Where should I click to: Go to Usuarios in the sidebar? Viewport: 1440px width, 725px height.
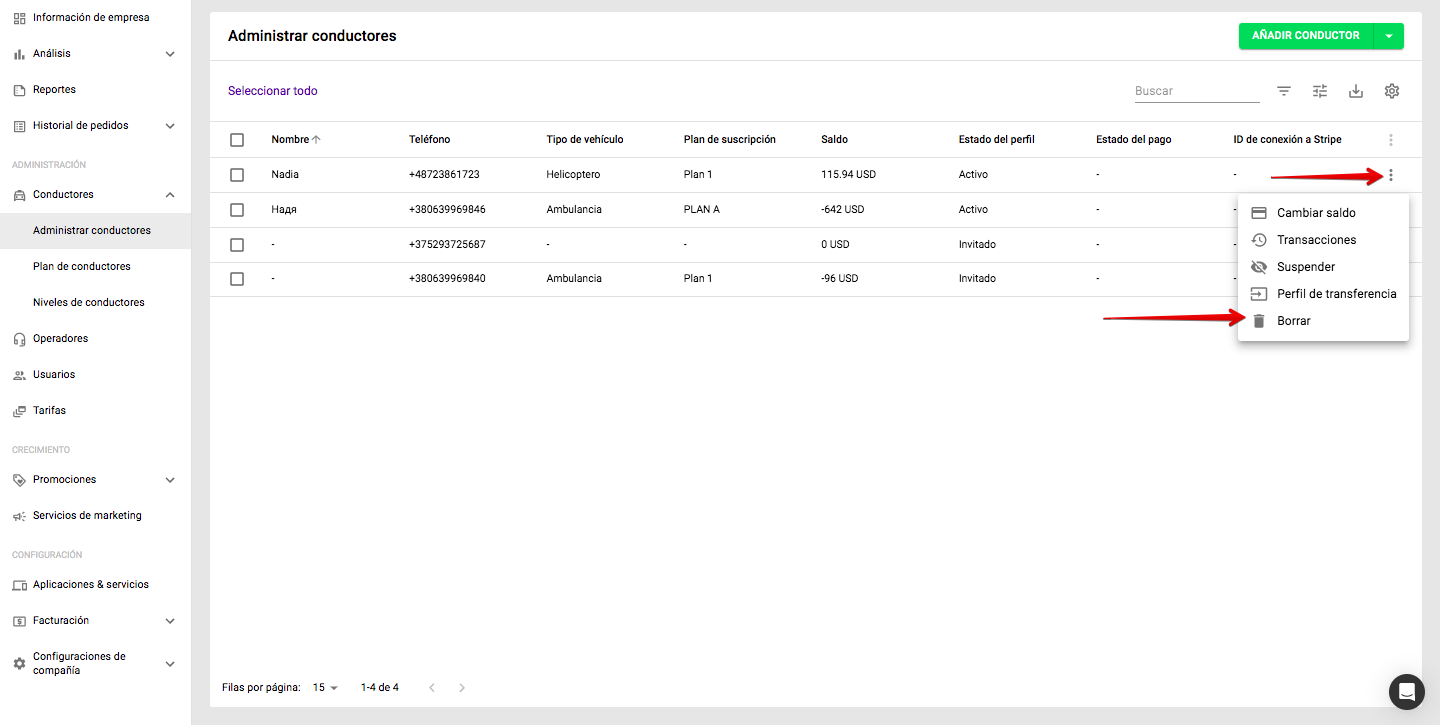click(x=54, y=375)
